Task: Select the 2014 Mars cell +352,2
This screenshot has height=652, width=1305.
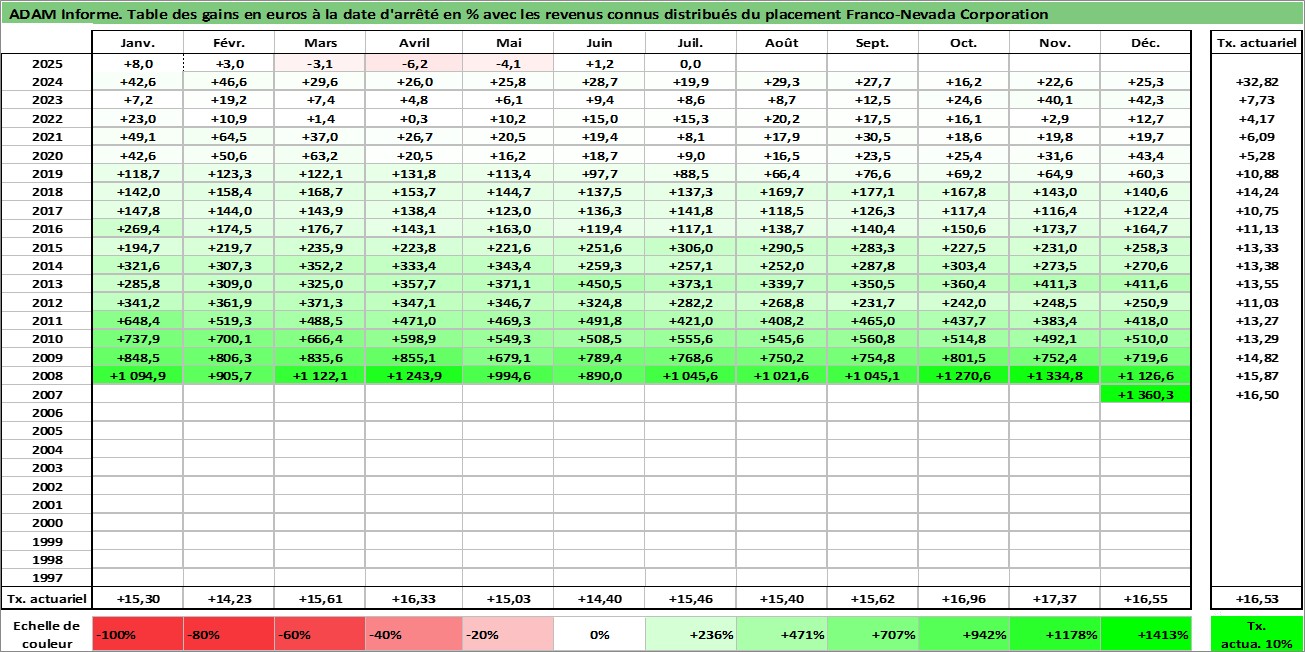Action: tap(319, 266)
